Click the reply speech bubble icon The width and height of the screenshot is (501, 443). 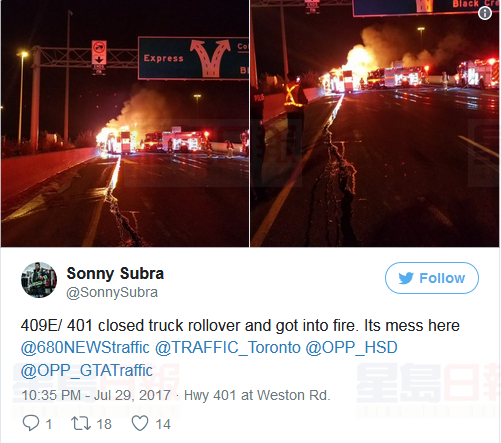(31, 424)
